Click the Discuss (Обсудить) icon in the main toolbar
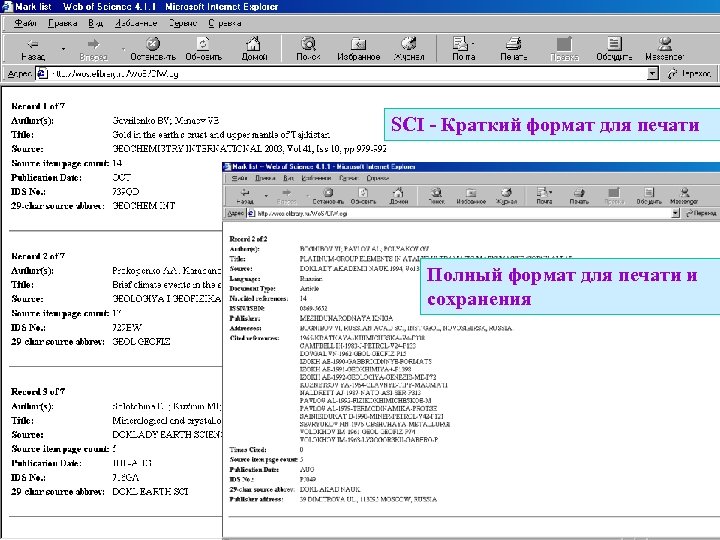The height and width of the screenshot is (540, 720). point(614,44)
